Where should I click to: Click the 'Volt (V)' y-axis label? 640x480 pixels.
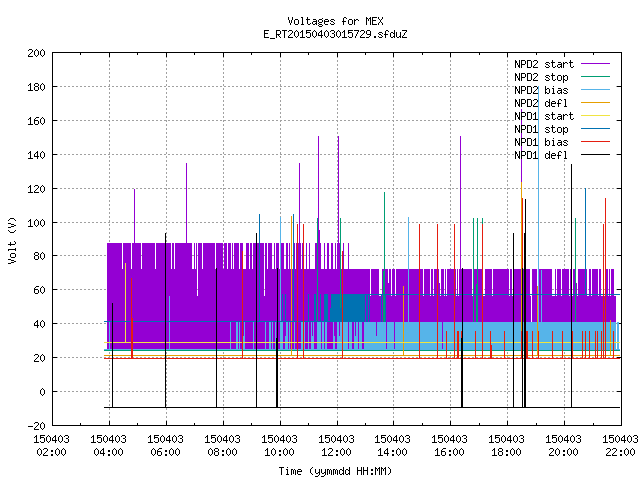12,241
